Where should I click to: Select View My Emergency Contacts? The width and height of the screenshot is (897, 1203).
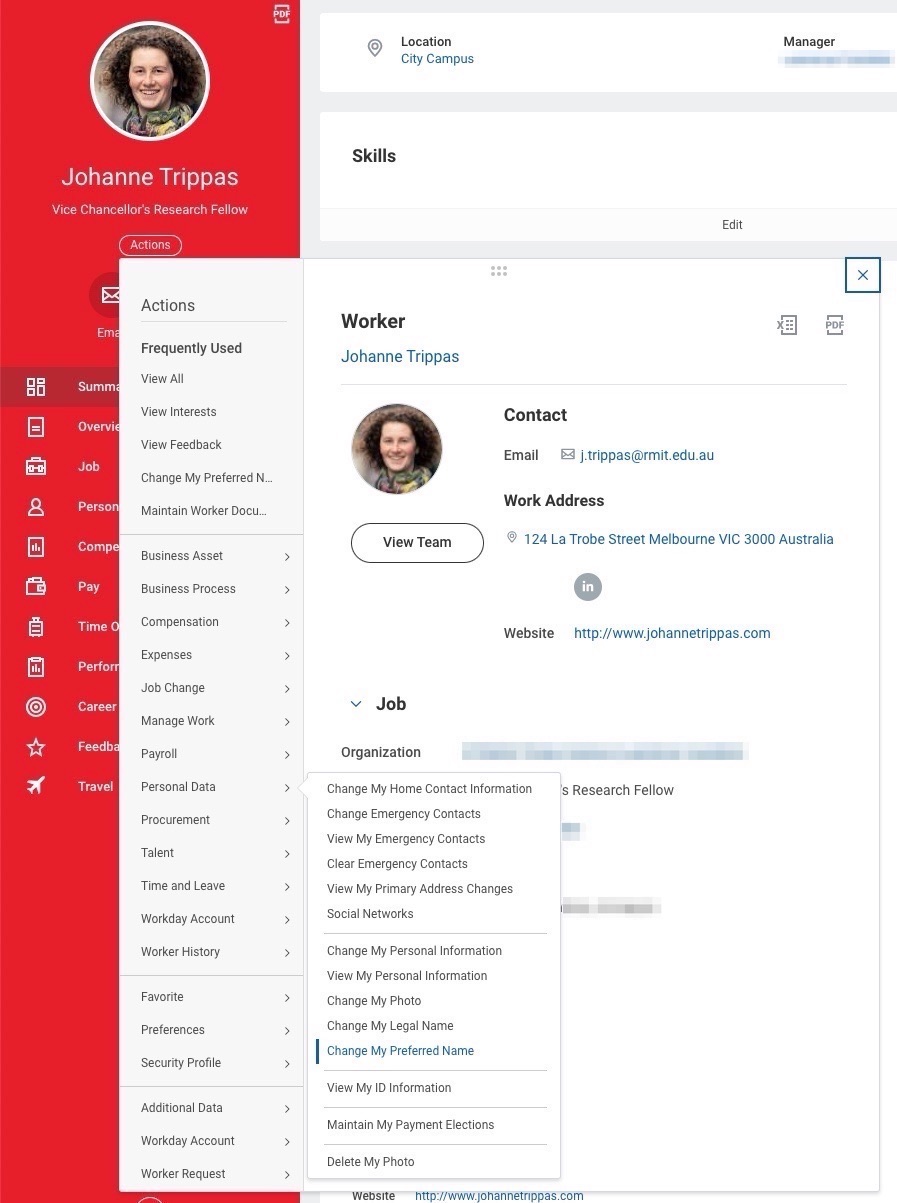[x=406, y=839]
